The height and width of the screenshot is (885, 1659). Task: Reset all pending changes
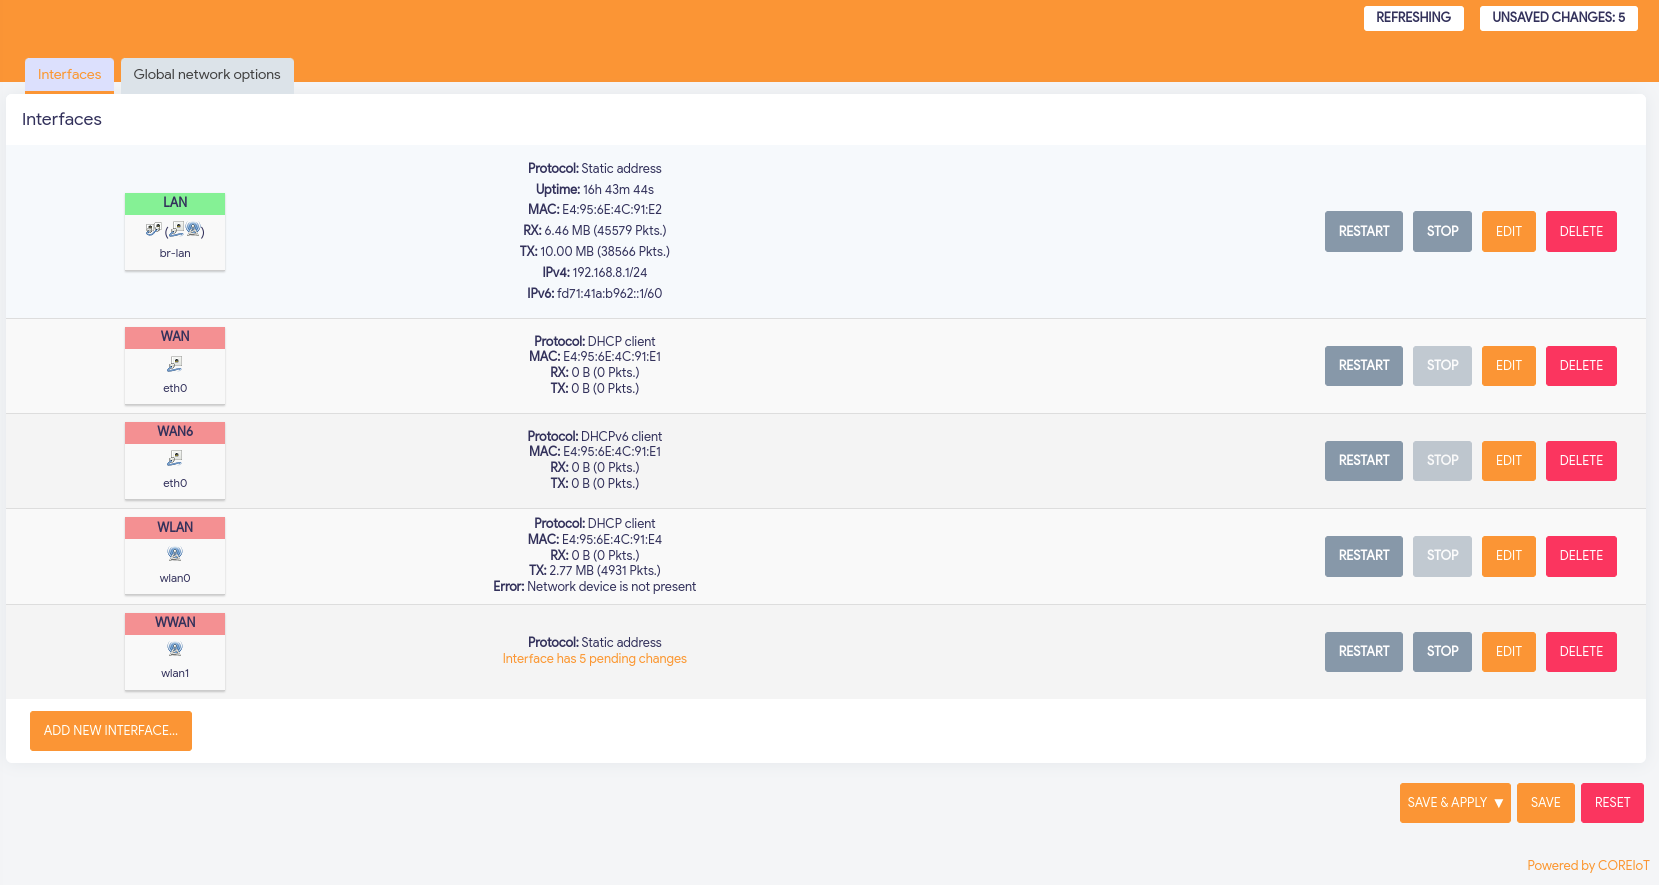click(x=1611, y=803)
